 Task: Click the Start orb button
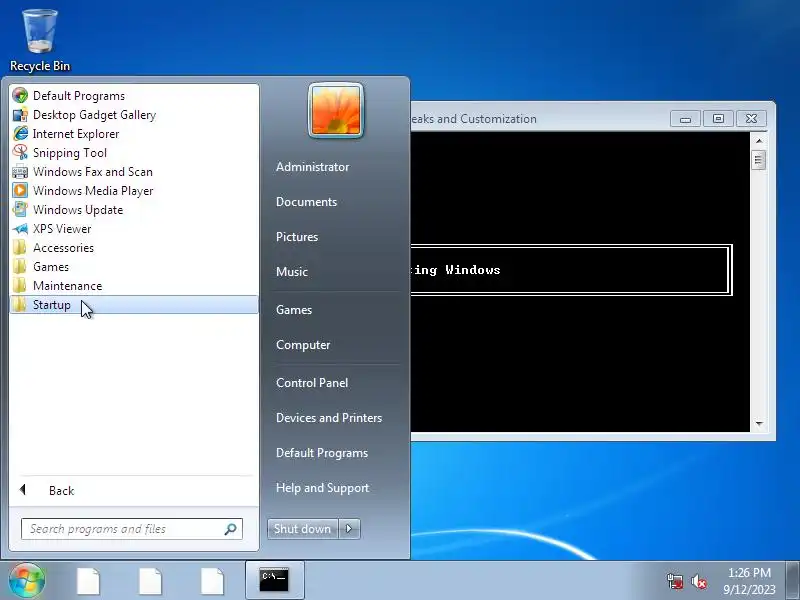27,581
